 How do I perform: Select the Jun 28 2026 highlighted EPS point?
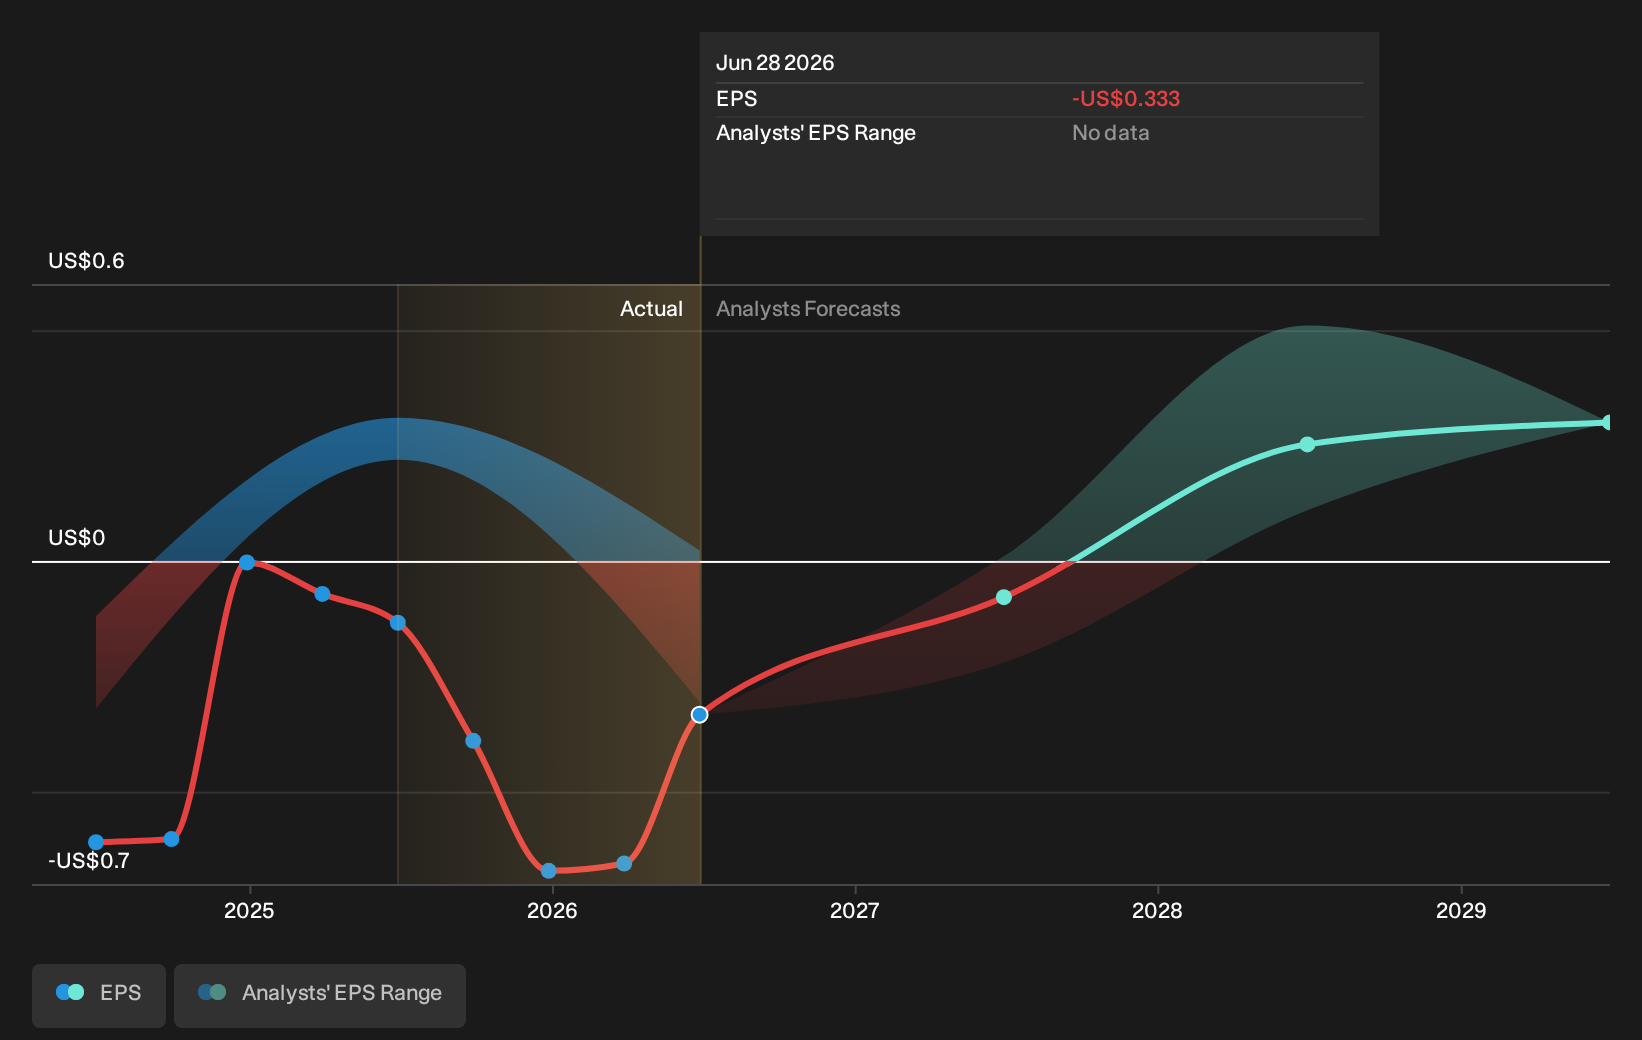click(x=700, y=714)
